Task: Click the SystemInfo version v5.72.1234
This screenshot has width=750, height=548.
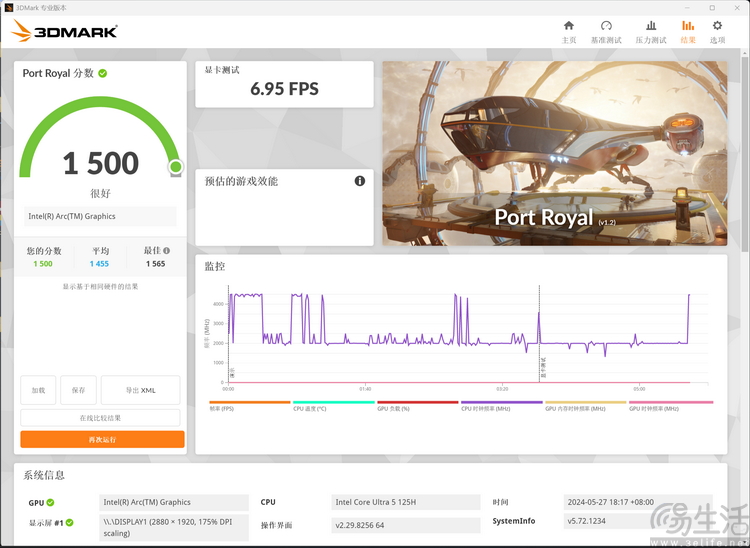Action: tap(638, 521)
